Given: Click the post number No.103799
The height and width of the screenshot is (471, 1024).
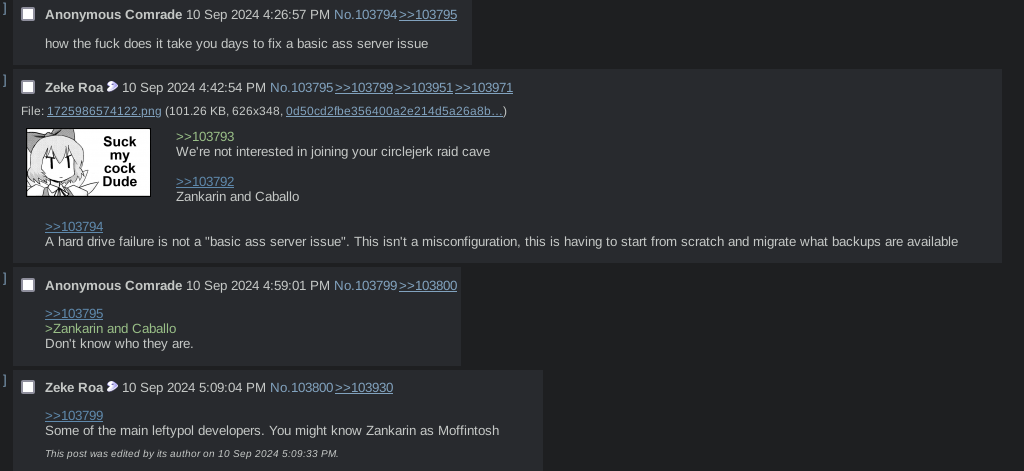Looking at the screenshot, I should pyautogui.click(x=365, y=286).
